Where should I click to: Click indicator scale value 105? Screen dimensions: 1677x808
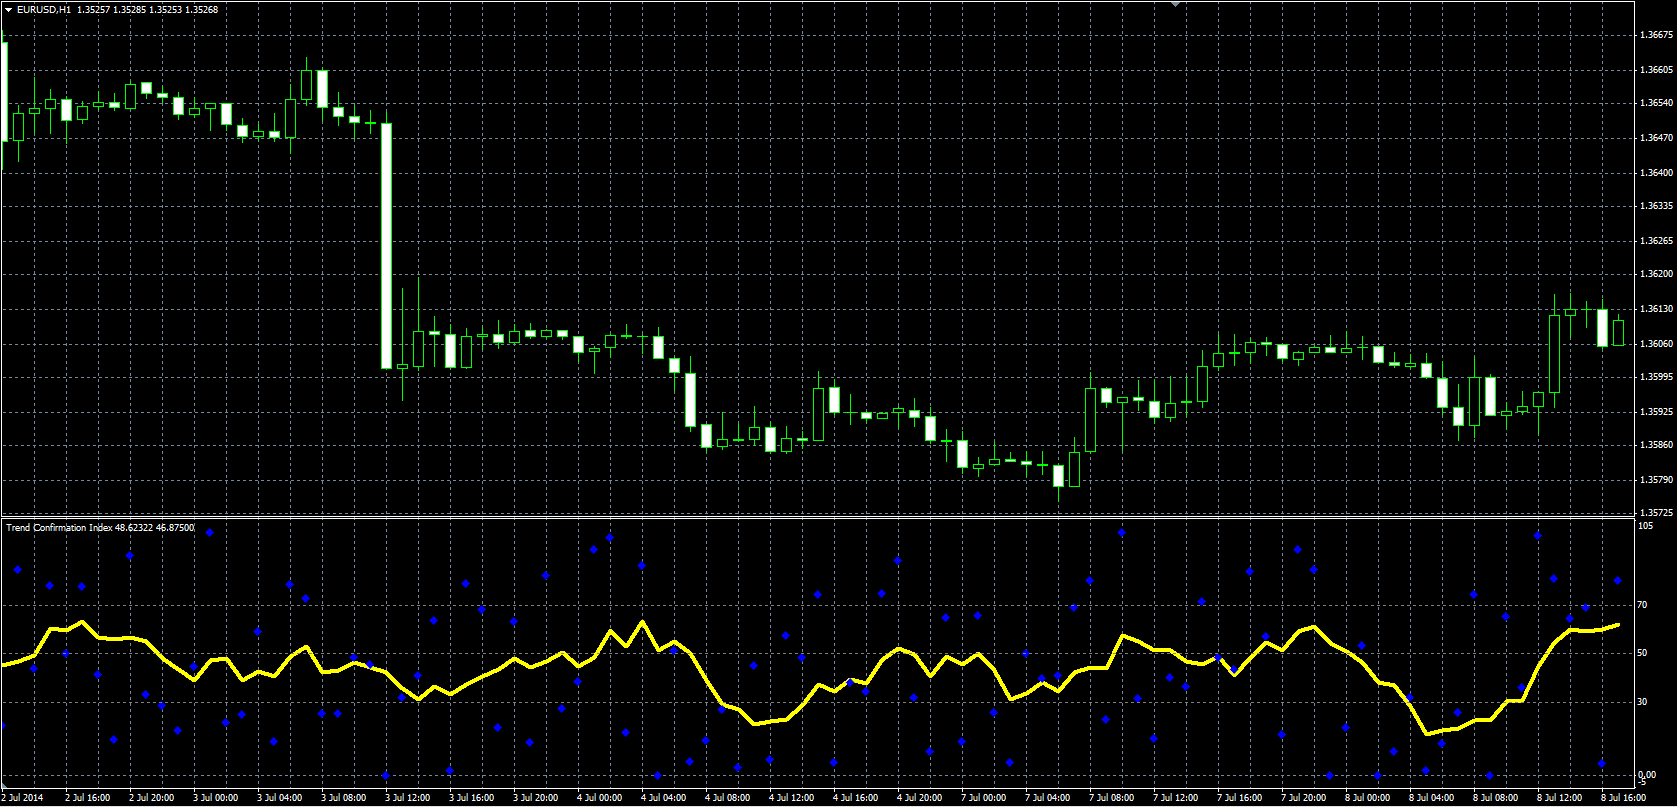(x=1646, y=526)
